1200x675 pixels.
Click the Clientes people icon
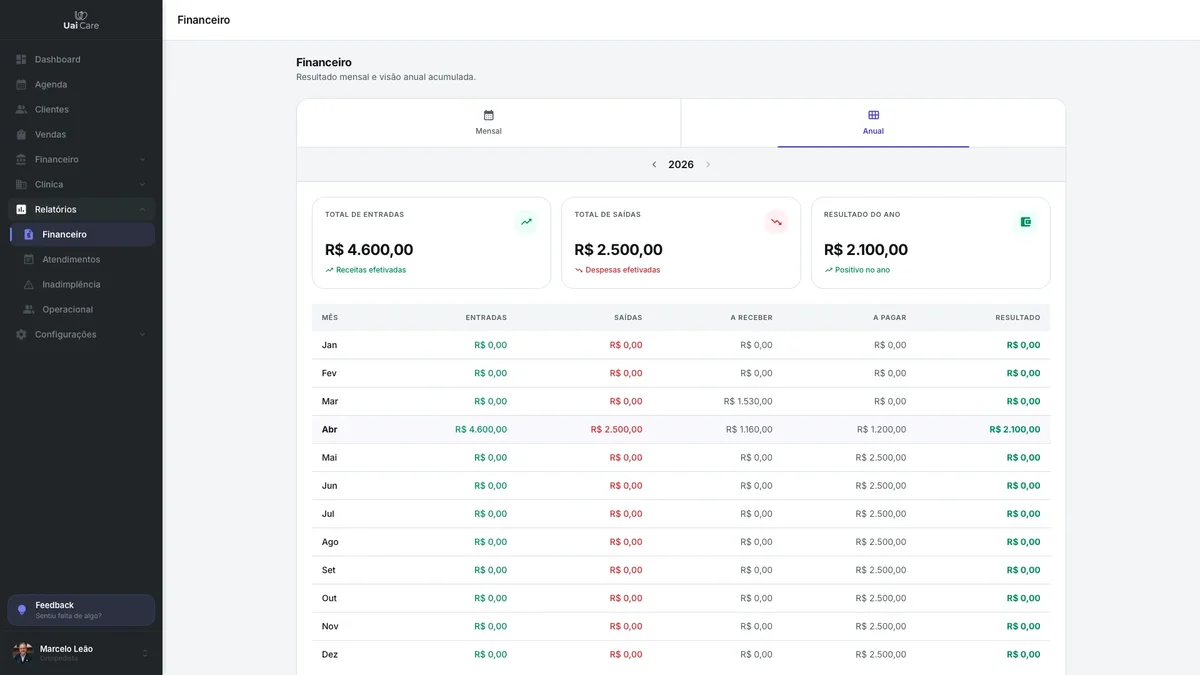coord(21,110)
